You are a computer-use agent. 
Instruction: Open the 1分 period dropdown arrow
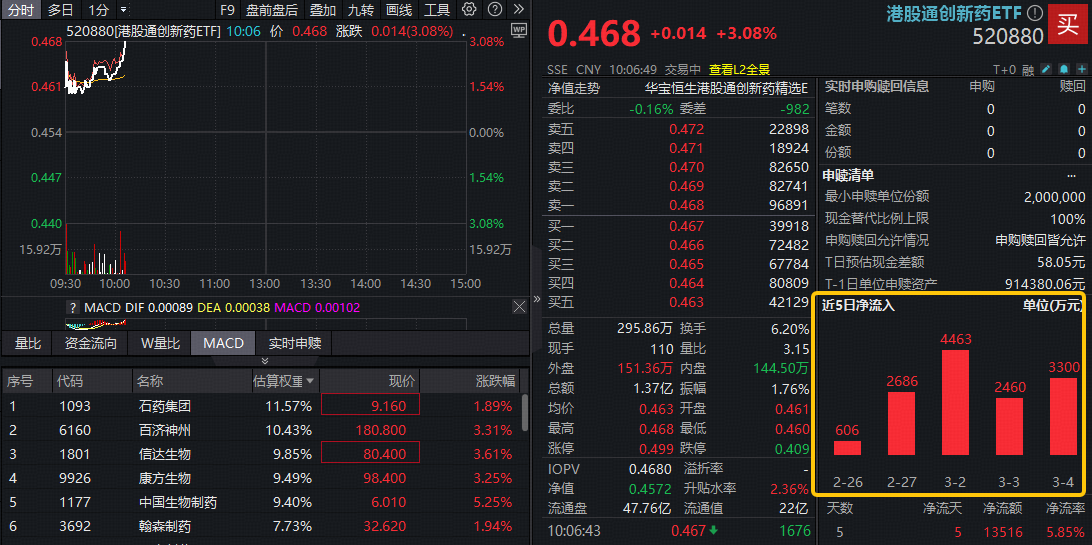(121, 10)
